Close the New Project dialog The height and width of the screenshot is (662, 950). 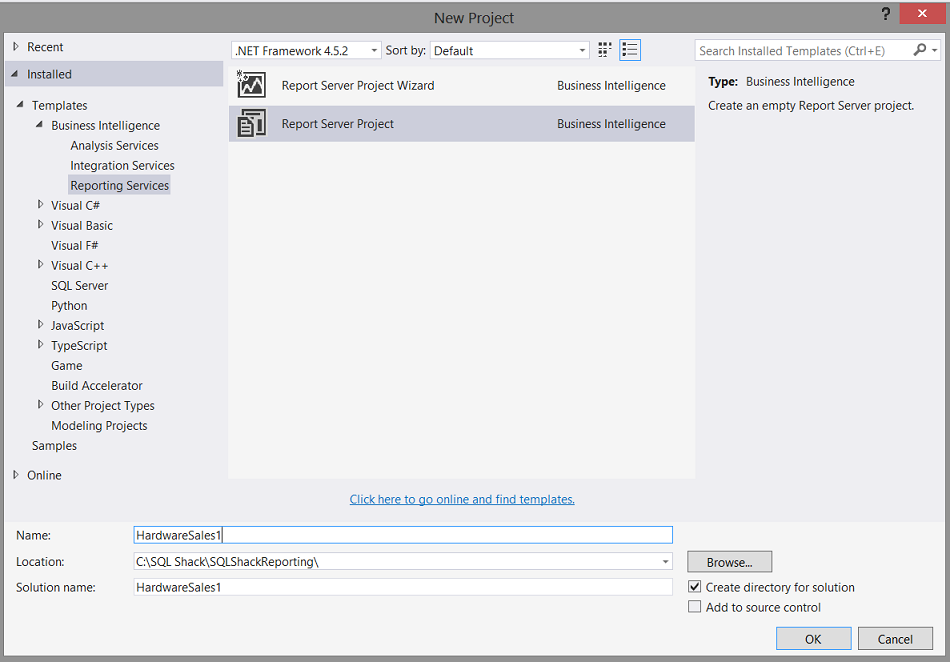click(x=922, y=13)
